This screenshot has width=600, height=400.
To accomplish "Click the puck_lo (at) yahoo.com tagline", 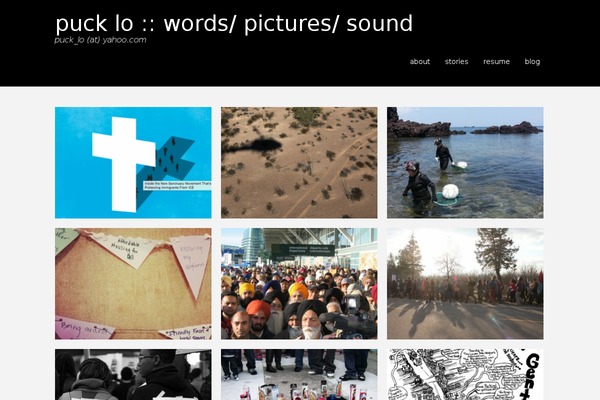I will coord(100,40).
